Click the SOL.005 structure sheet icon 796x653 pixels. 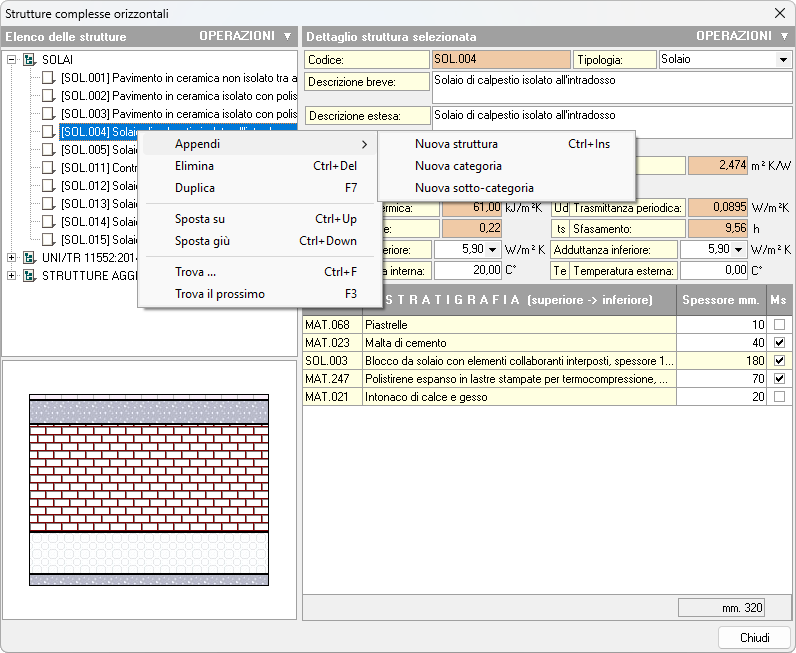pyautogui.click(x=48, y=150)
